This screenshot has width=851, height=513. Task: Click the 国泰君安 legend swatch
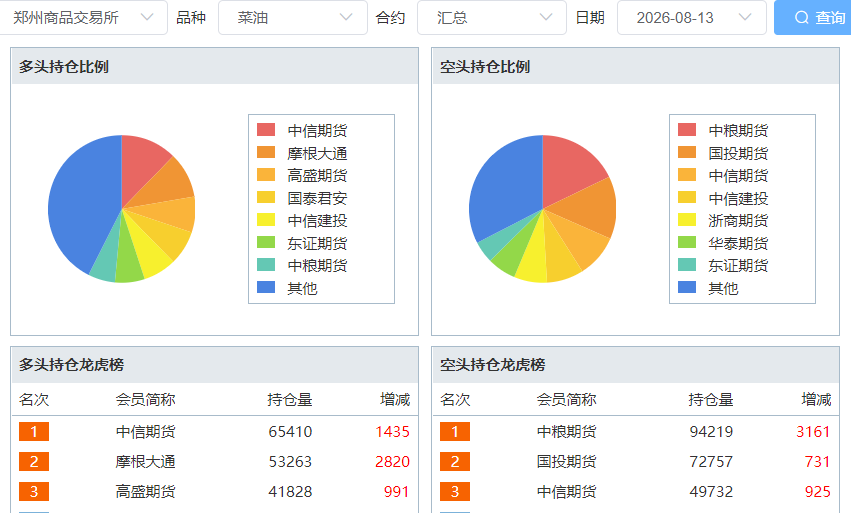[266, 198]
